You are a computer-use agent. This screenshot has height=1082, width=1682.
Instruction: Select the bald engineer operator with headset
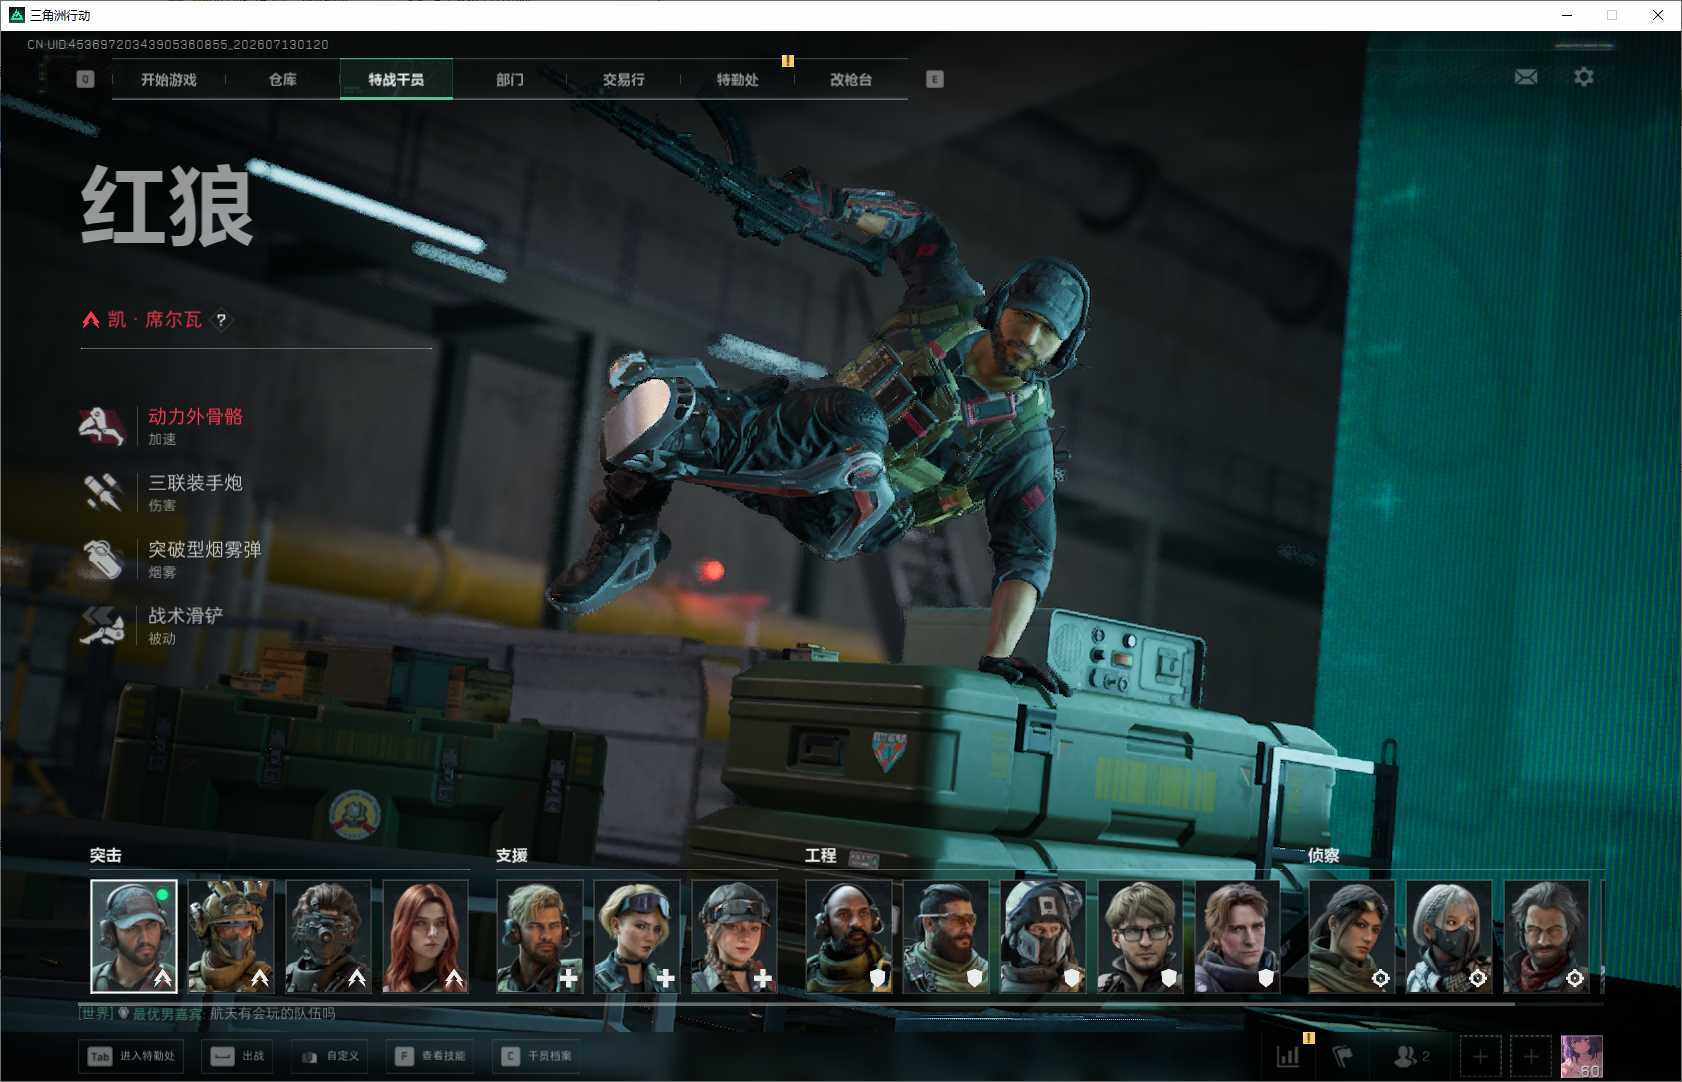849,936
